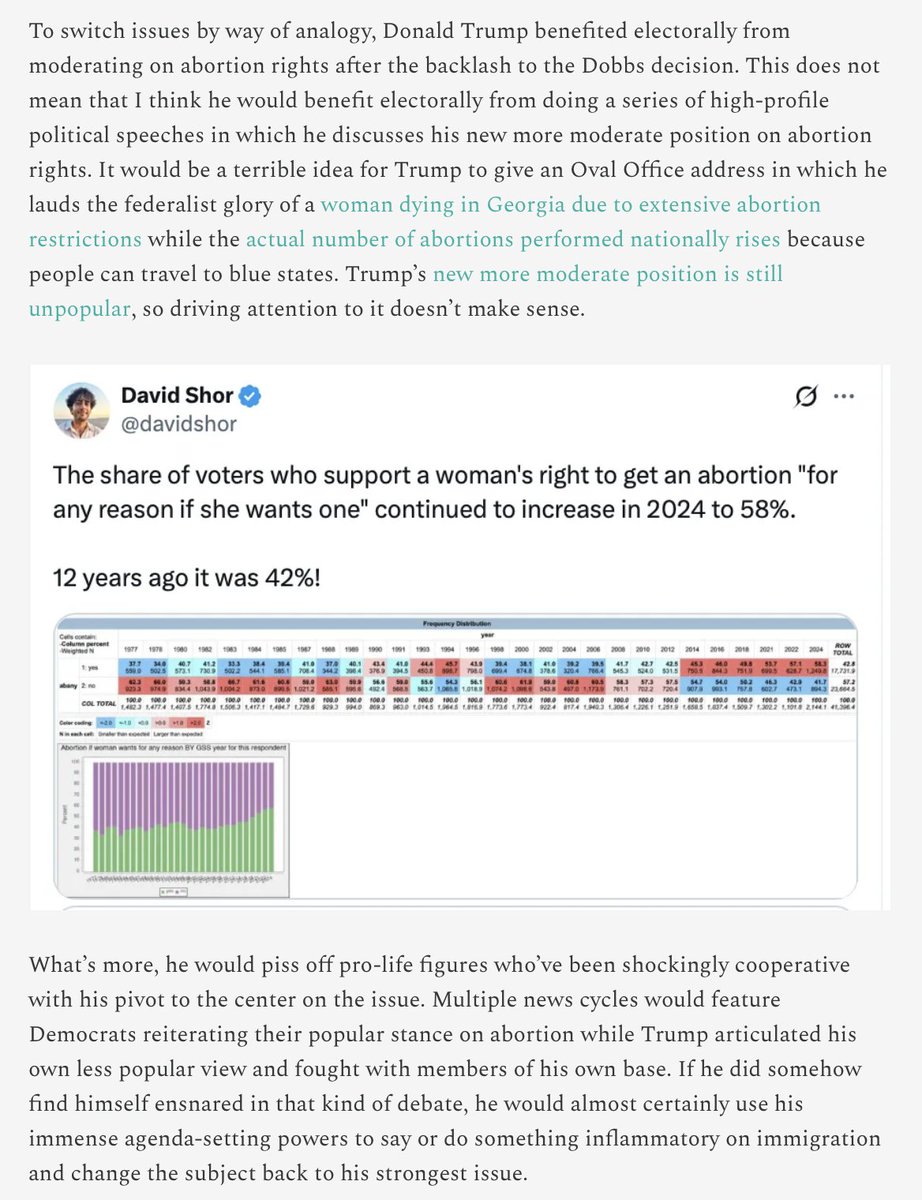Open the tweet's three-dot more menu
Screen dimensions: 922x1200
click(843, 398)
